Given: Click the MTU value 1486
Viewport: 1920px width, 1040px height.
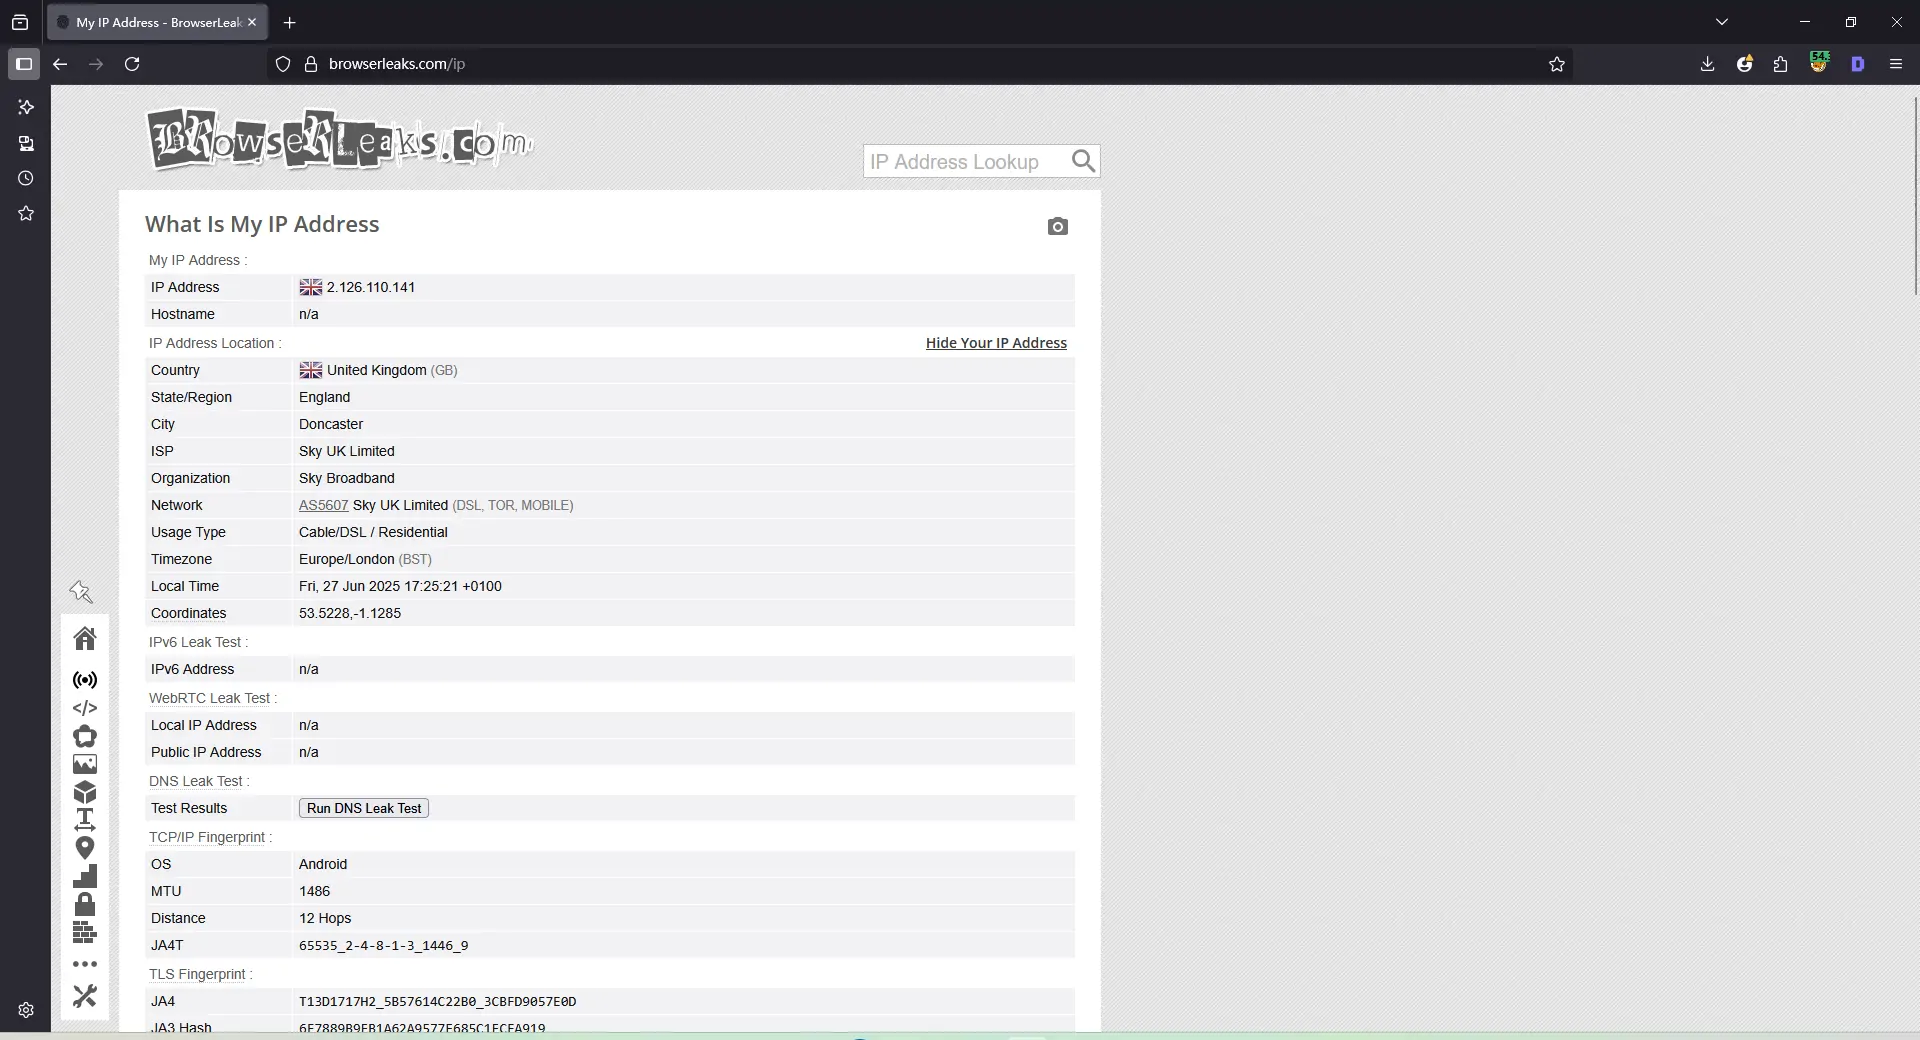Looking at the screenshot, I should point(314,891).
